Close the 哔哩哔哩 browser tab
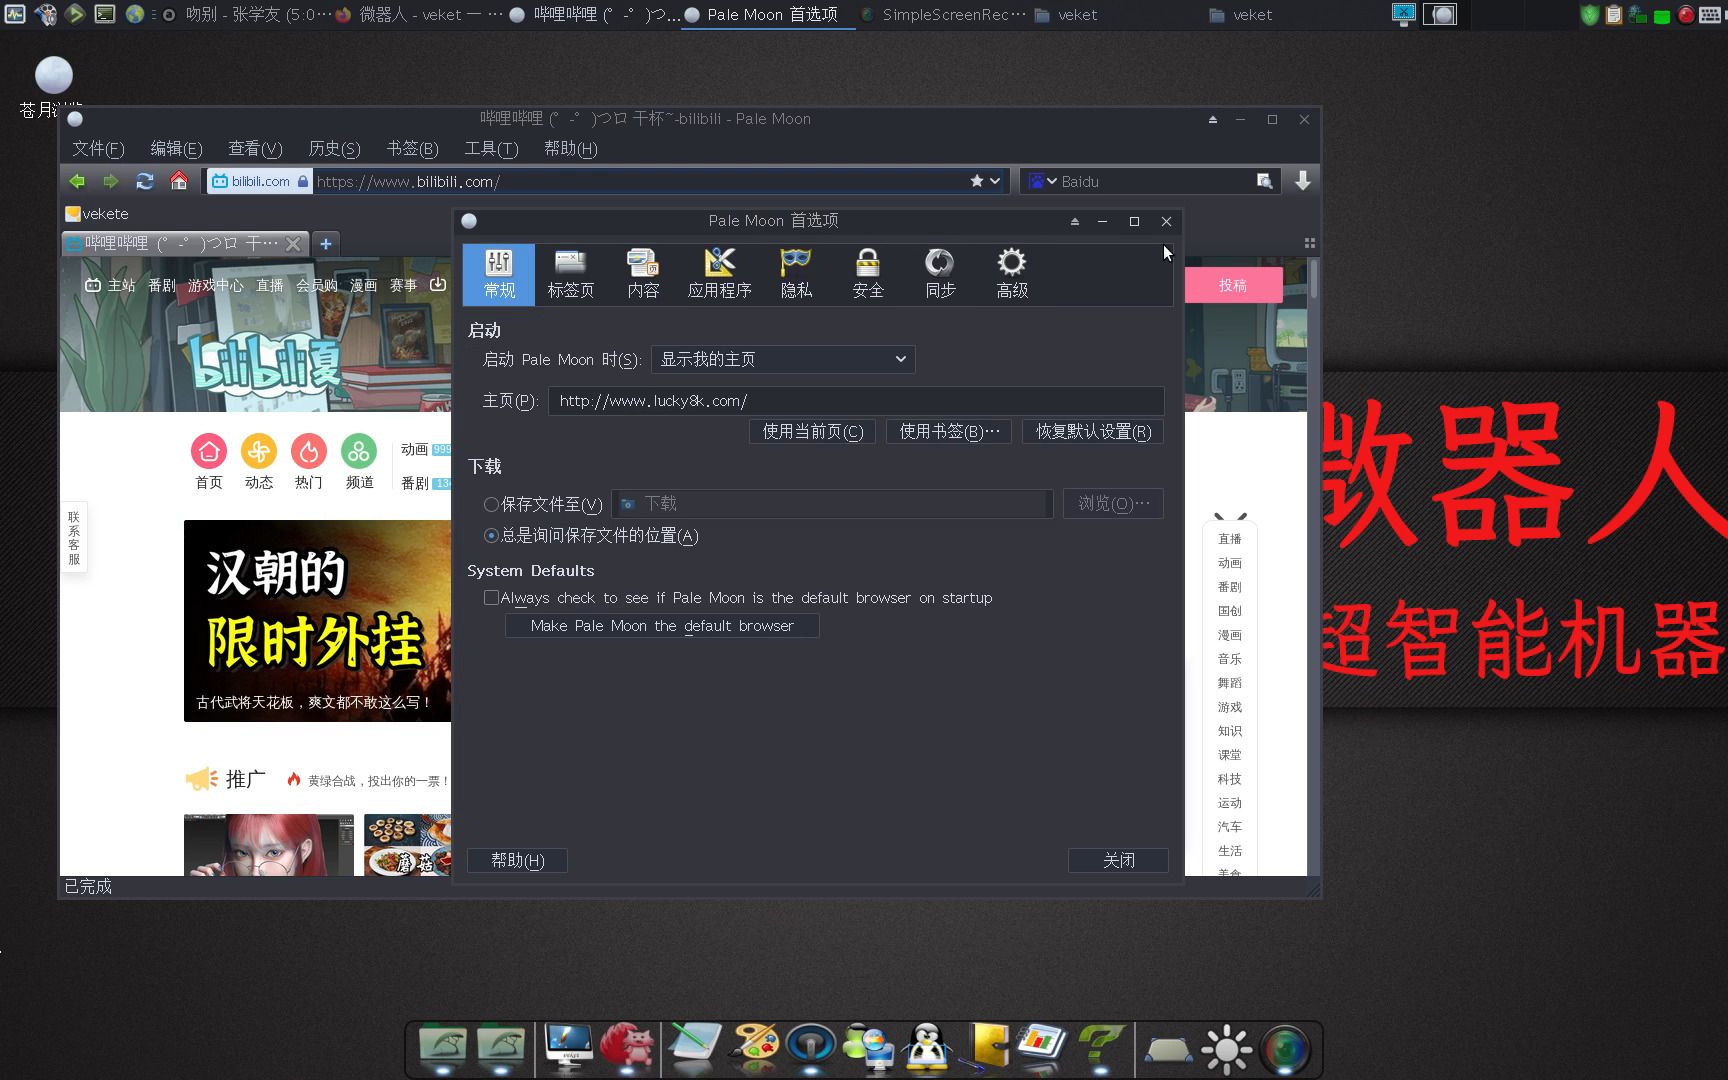1728x1080 pixels. click(293, 243)
